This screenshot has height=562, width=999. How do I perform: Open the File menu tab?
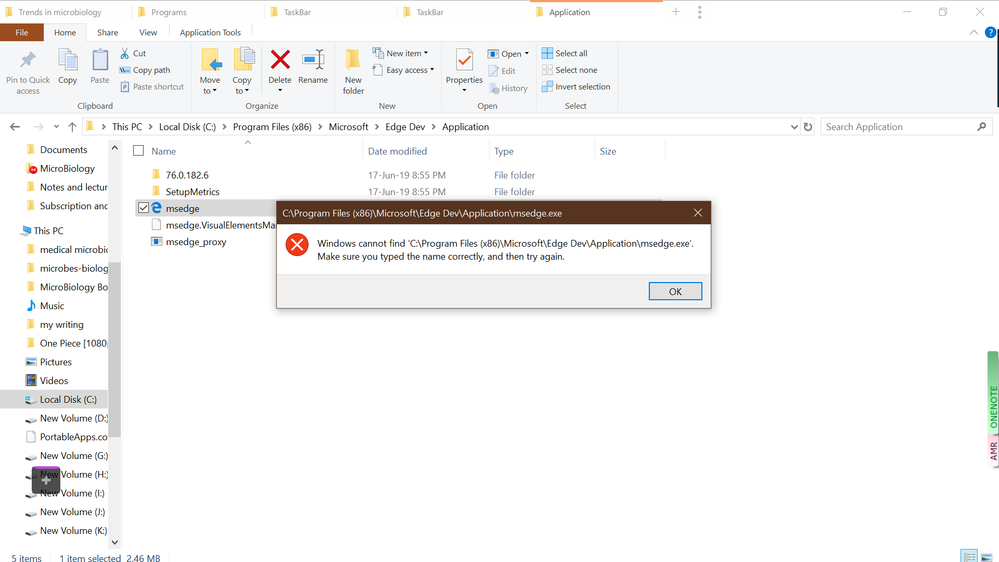point(22,32)
